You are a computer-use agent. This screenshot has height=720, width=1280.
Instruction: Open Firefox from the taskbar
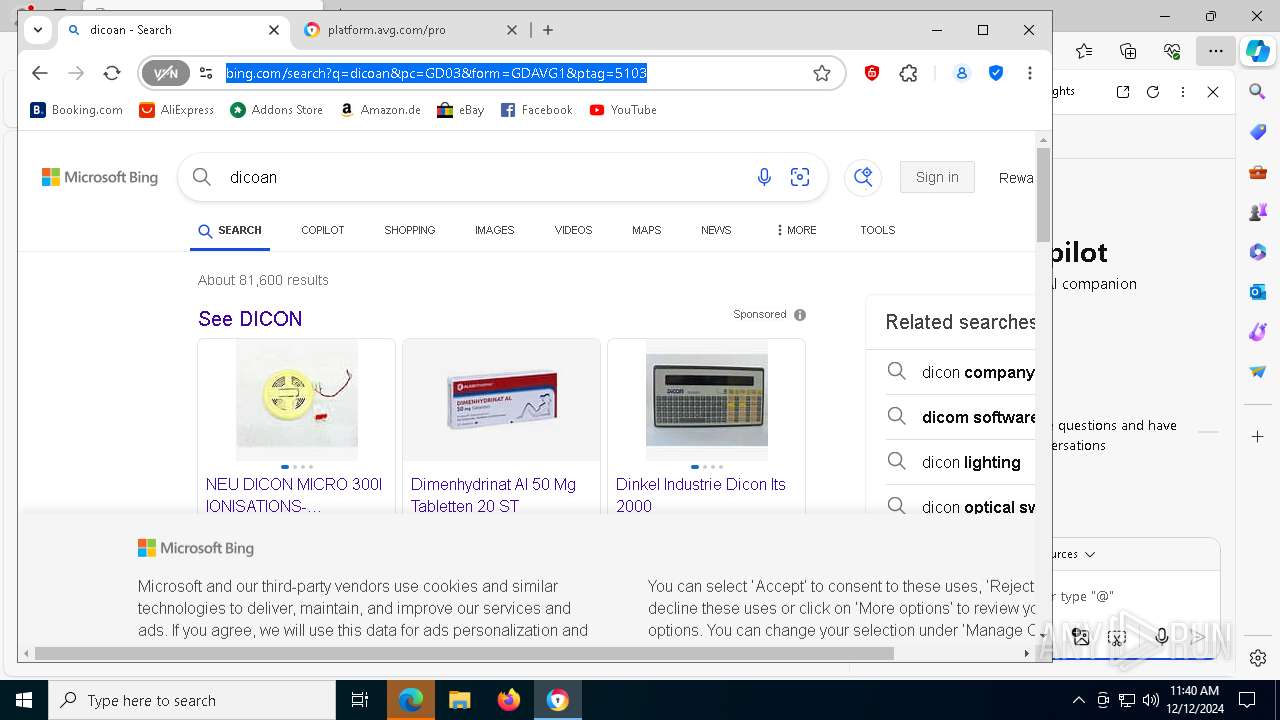[x=509, y=701]
